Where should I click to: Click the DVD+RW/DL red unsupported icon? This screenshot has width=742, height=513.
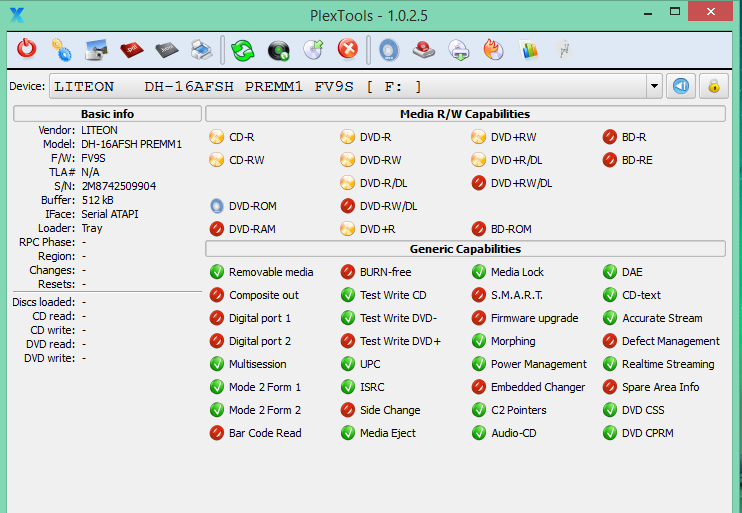click(x=478, y=183)
